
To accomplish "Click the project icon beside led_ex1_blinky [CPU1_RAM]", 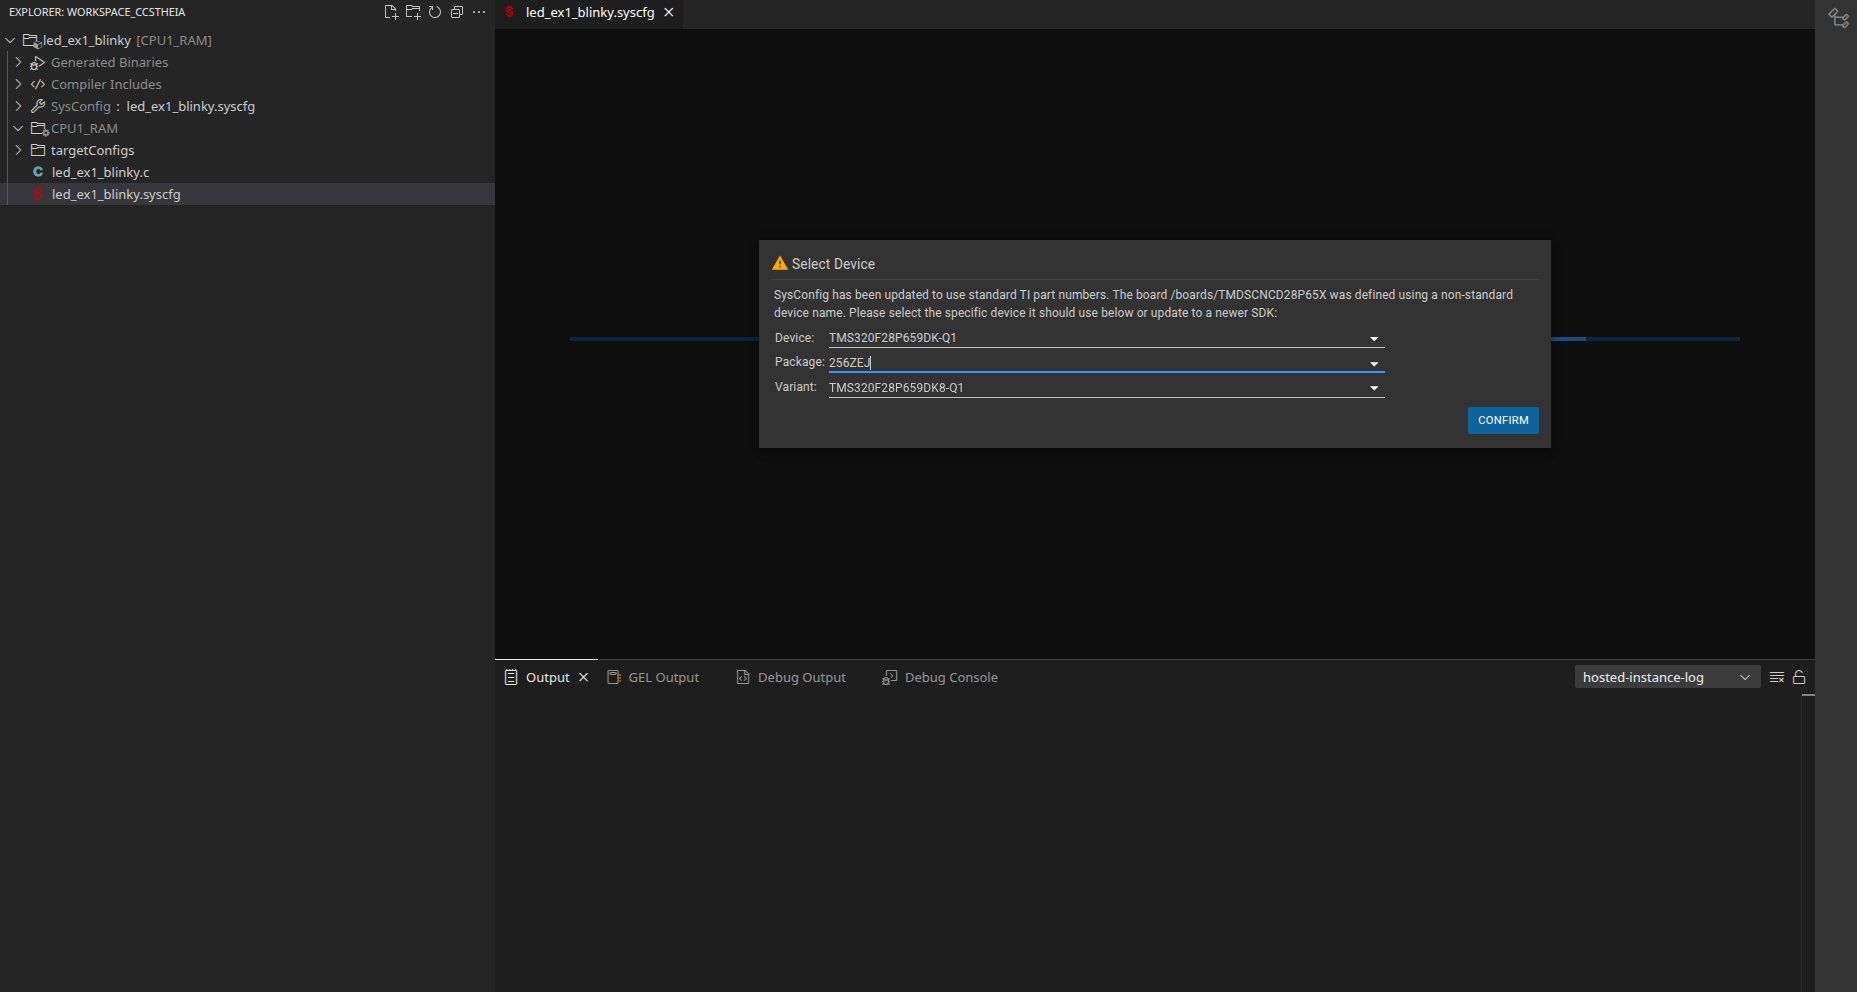I will [31, 41].
